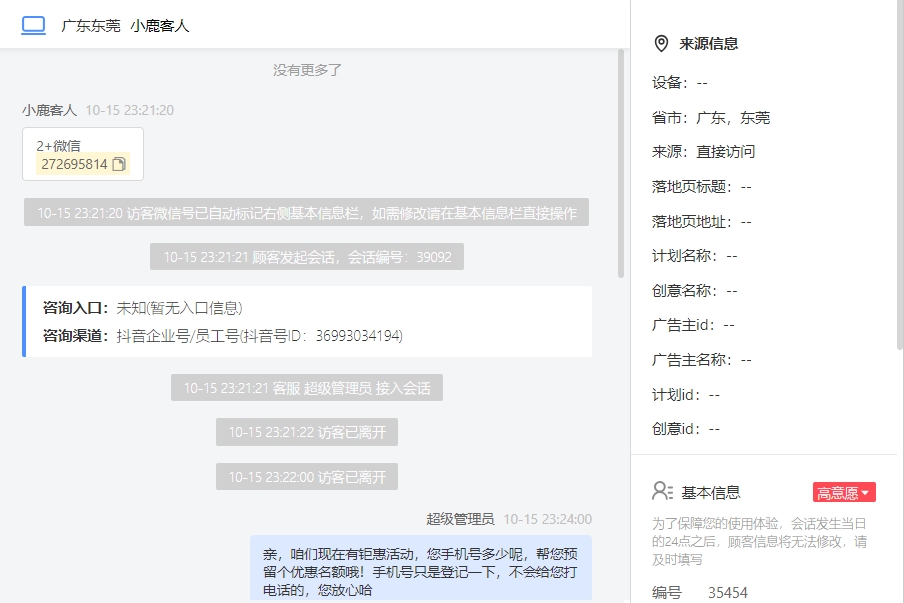The height and width of the screenshot is (603, 904).
Task: Click the 小鹿客人 sender name above message
Action: (x=50, y=110)
